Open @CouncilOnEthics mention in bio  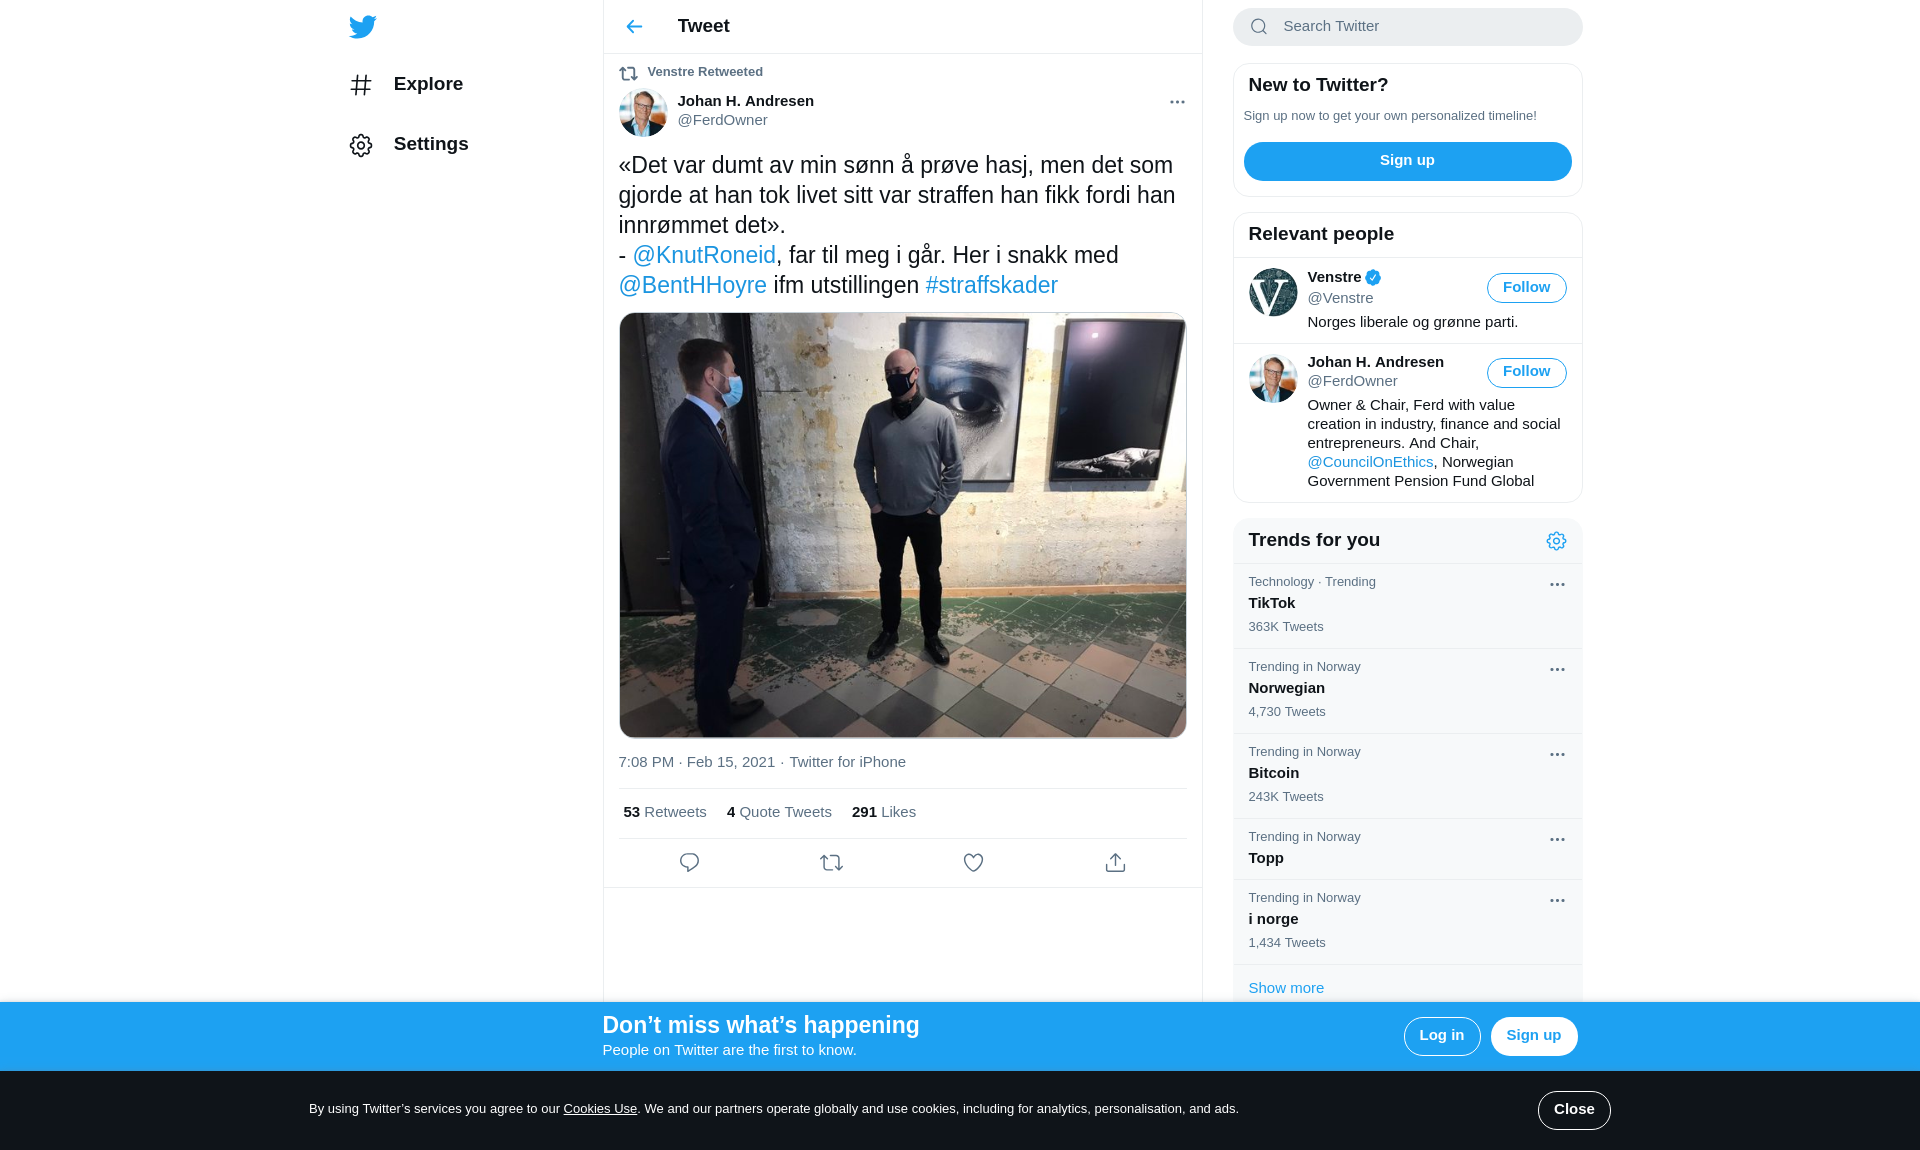1370,462
